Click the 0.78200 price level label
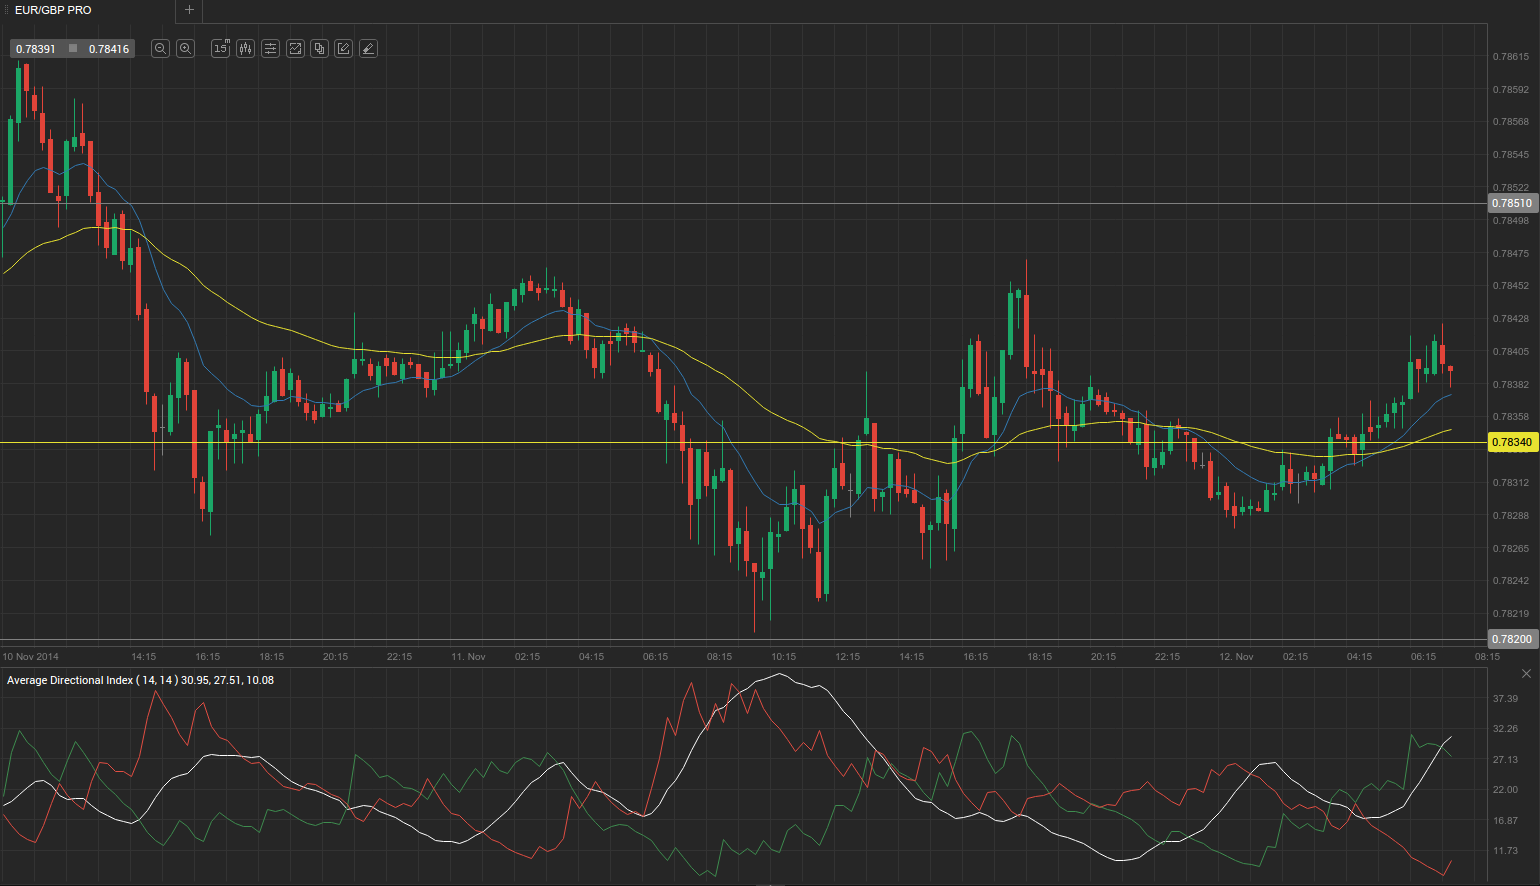Image resolution: width=1540 pixels, height=886 pixels. (1511, 639)
